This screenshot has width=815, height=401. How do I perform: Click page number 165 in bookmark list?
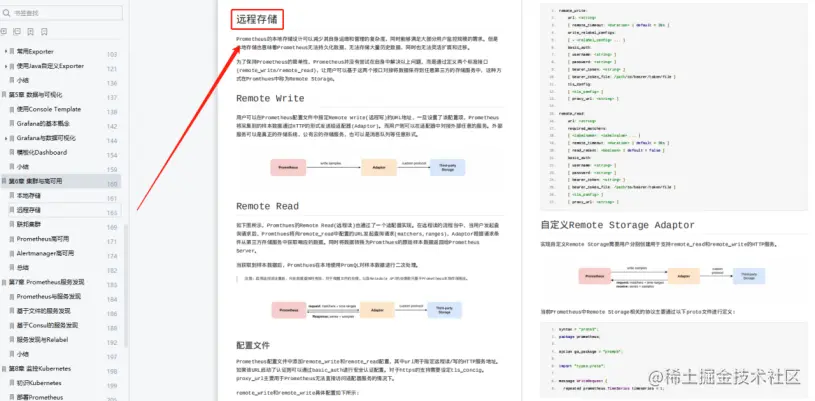pyautogui.click(x=112, y=213)
